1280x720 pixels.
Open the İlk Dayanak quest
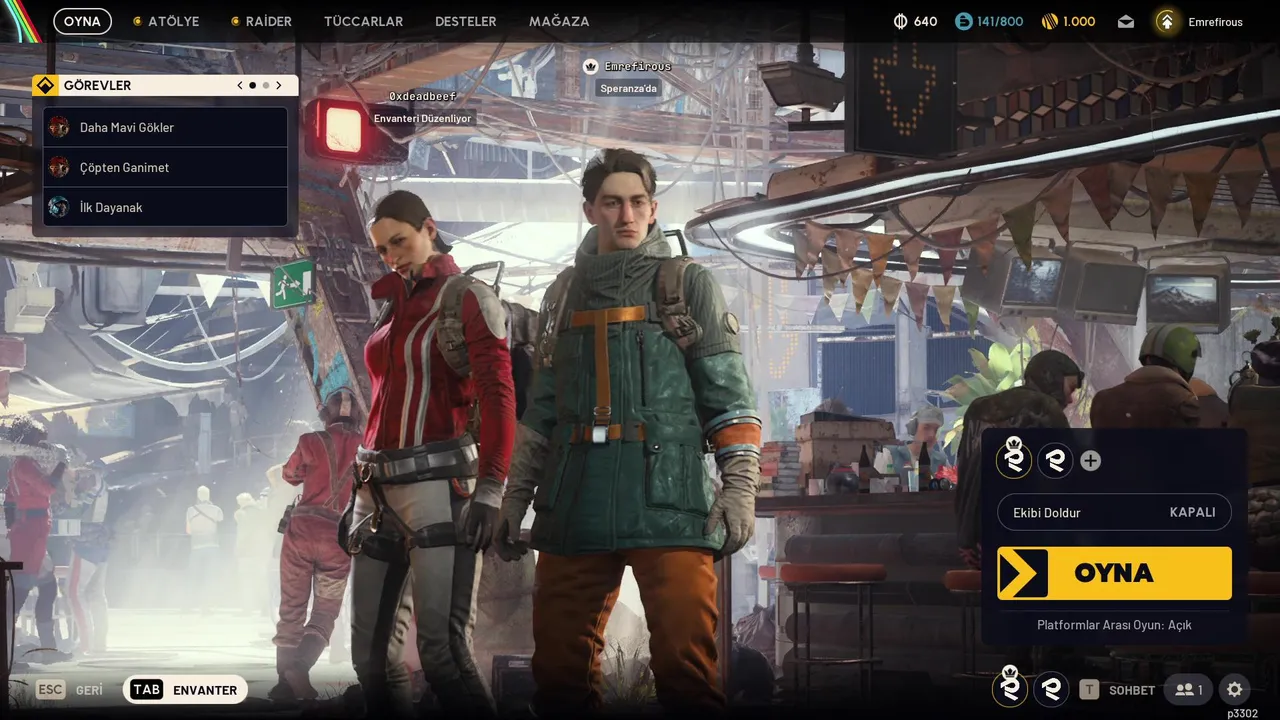point(166,207)
